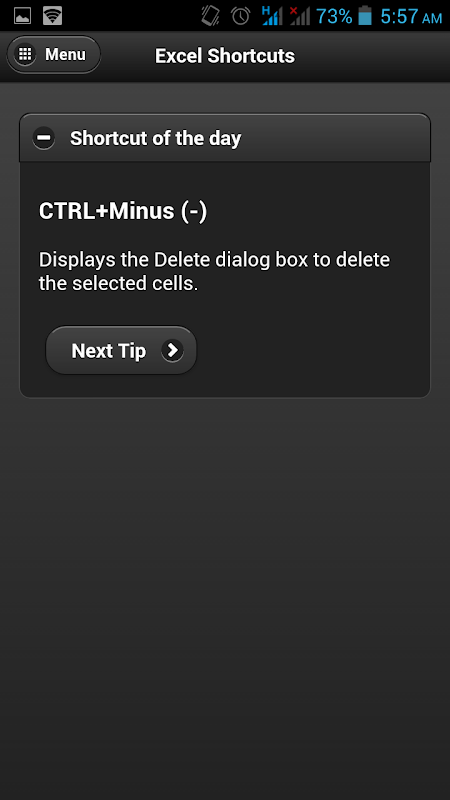This screenshot has height=800, width=450.
Task: Go to the Next Tip
Action: tap(121, 351)
